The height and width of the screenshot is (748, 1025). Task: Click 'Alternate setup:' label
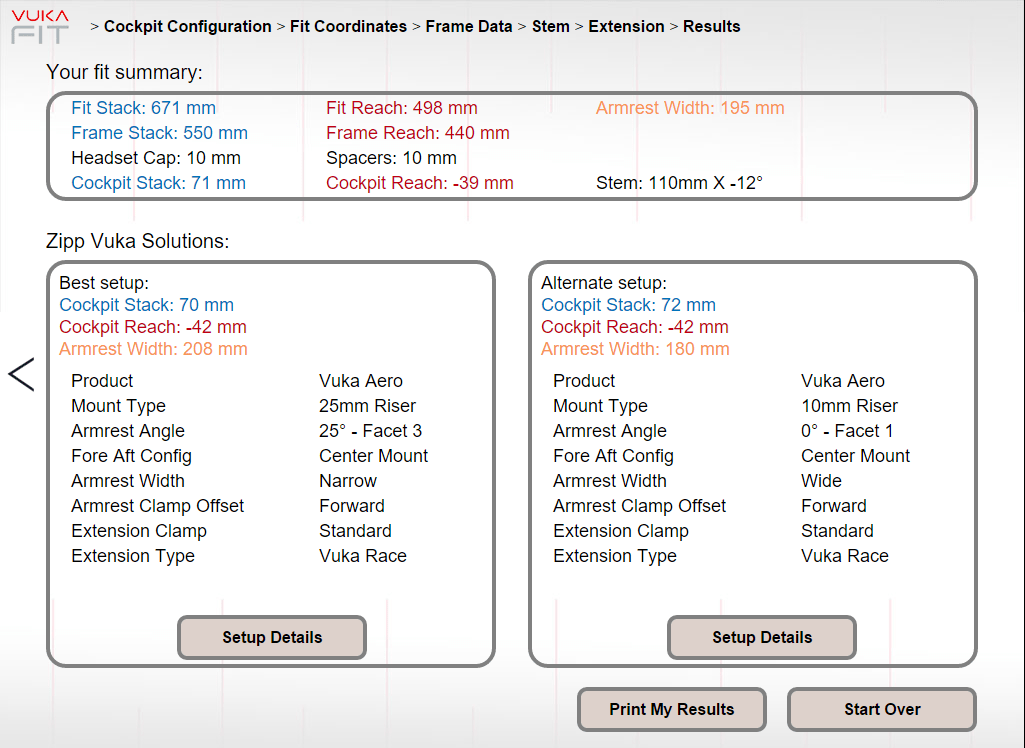603,282
